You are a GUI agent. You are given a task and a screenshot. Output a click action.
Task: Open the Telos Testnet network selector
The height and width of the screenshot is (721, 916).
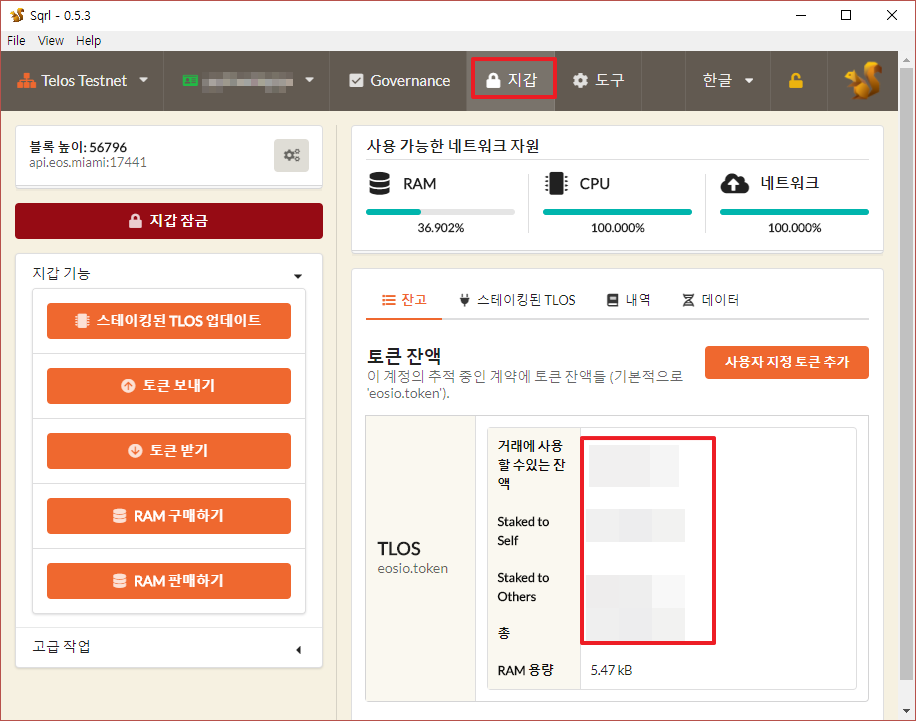[82, 81]
